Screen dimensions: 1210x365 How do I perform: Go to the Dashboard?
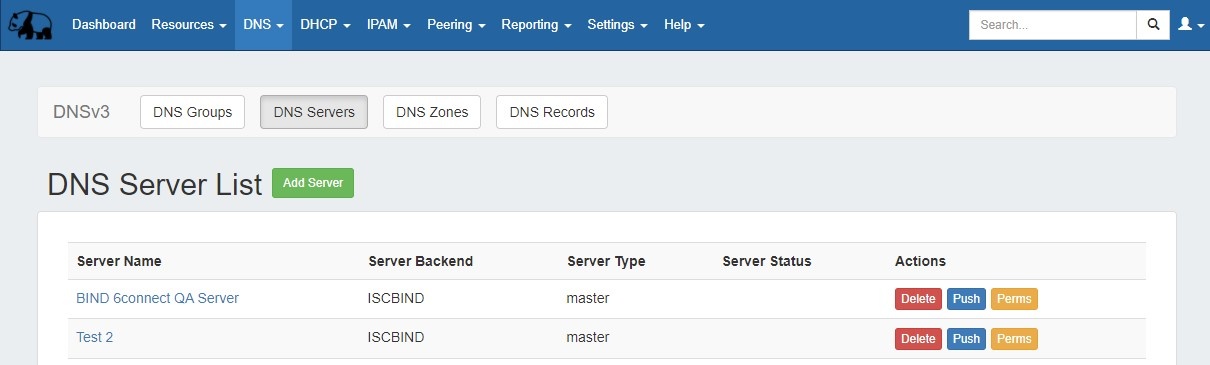point(104,25)
